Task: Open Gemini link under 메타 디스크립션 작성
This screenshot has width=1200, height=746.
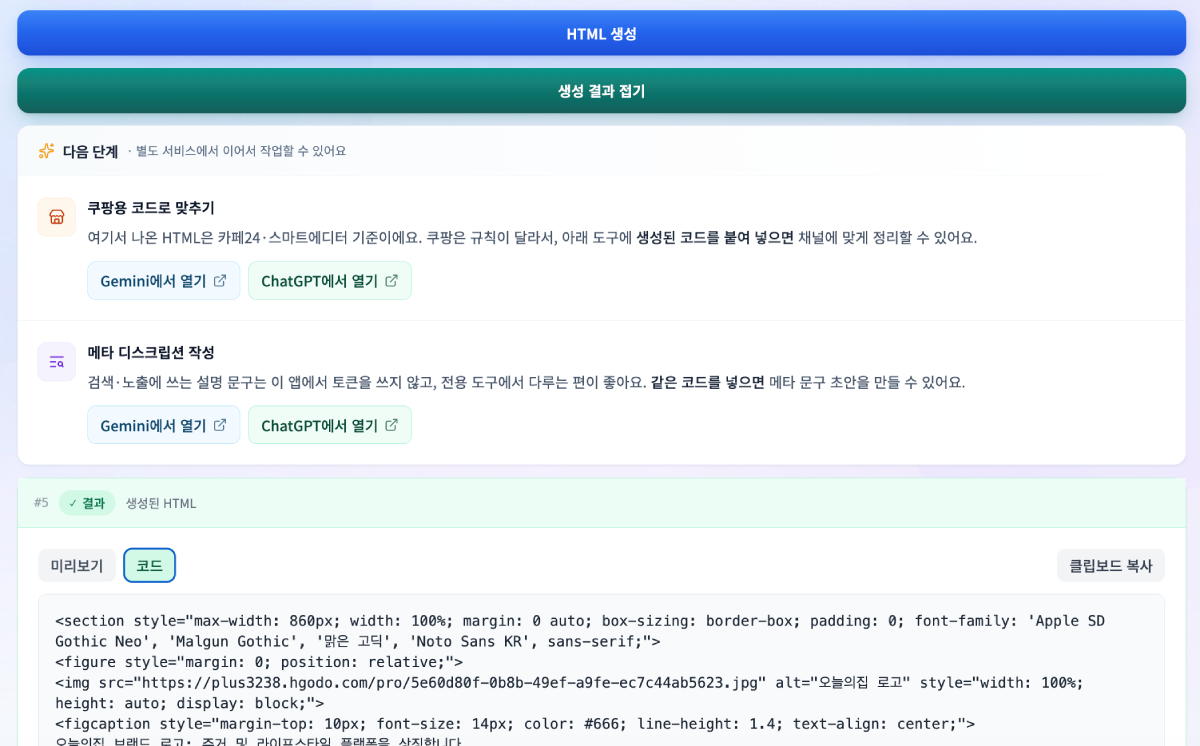Action: click(x=164, y=426)
